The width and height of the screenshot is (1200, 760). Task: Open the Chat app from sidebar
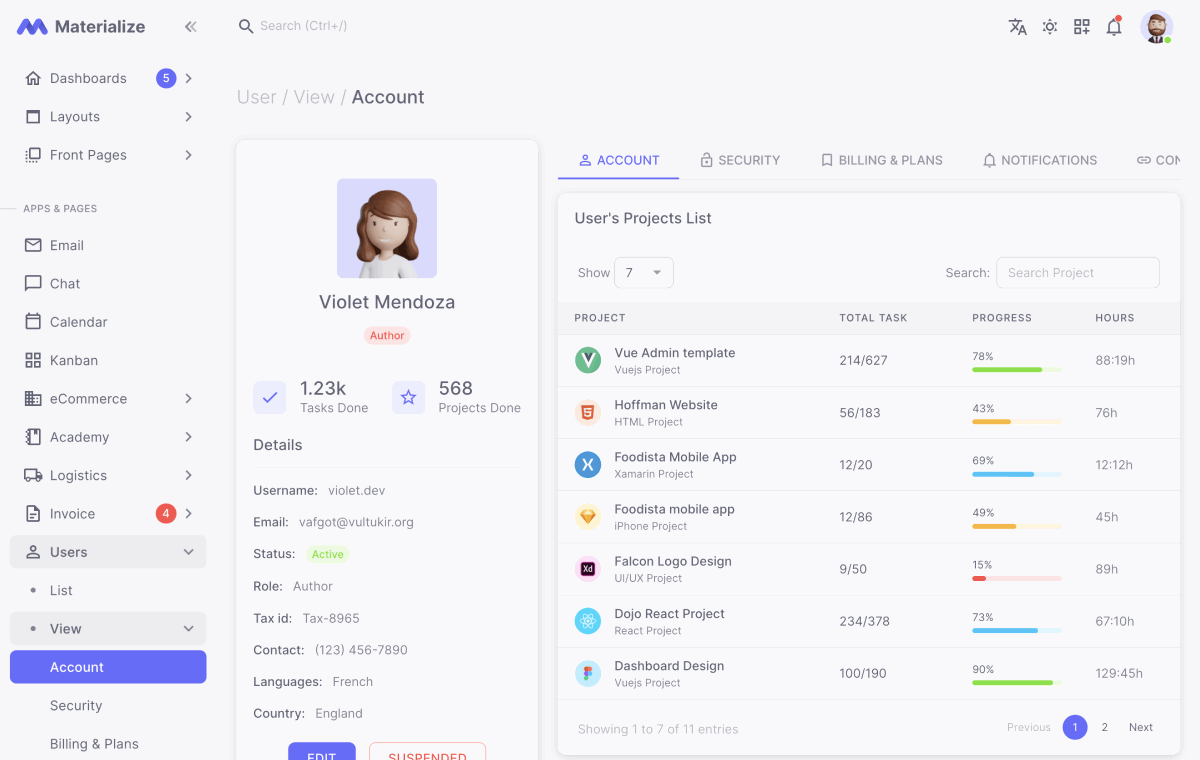tap(64, 283)
